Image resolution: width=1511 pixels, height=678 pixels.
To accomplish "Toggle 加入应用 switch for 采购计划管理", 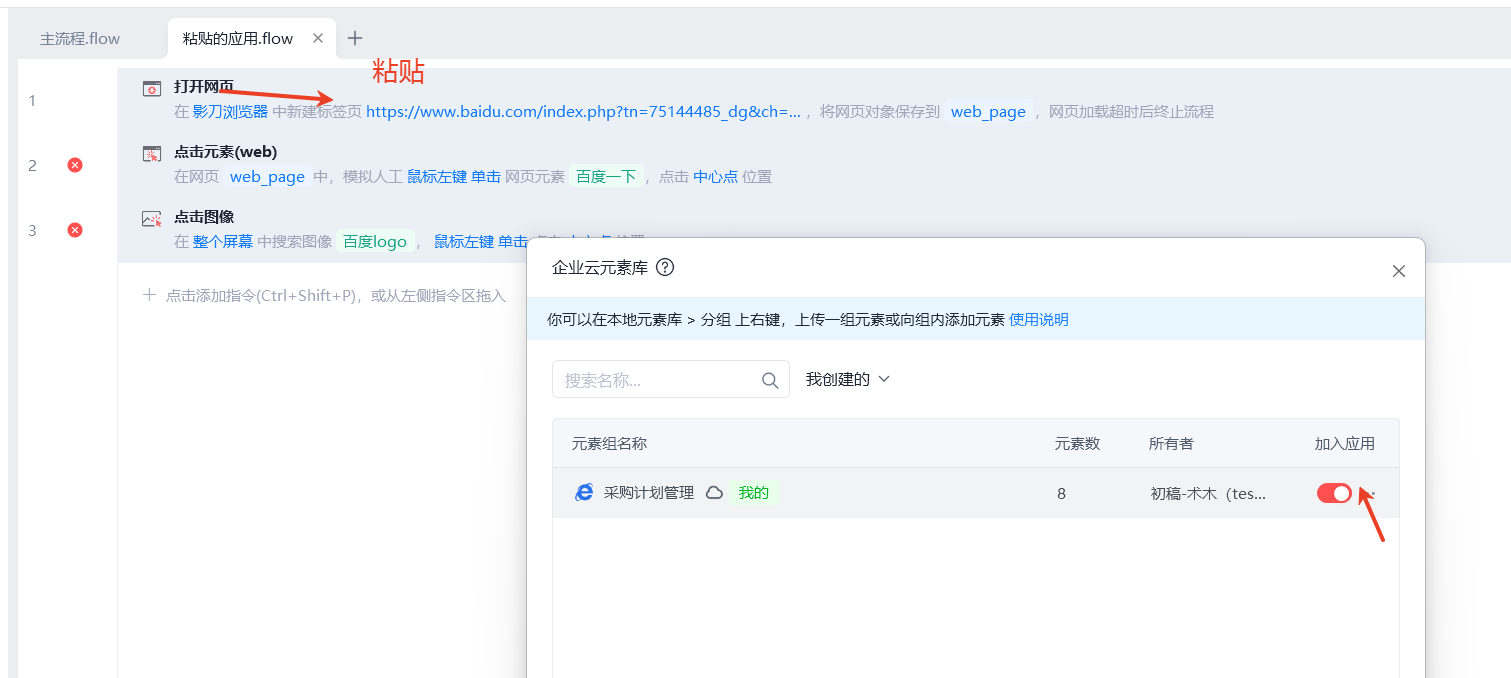I will [x=1334, y=493].
